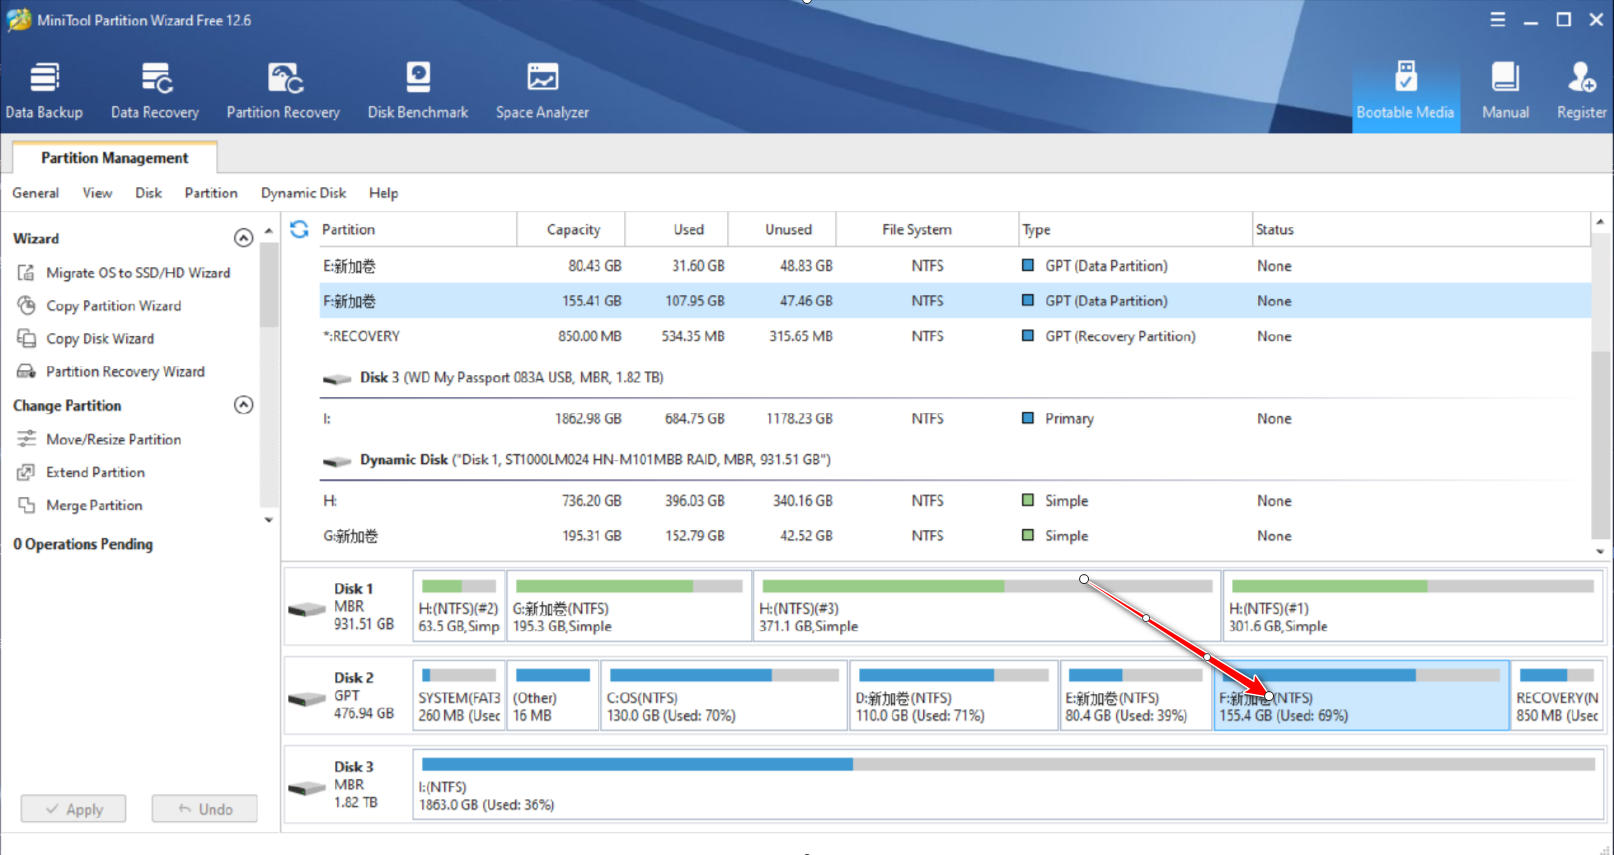Open the Help menu

(383, 193)
